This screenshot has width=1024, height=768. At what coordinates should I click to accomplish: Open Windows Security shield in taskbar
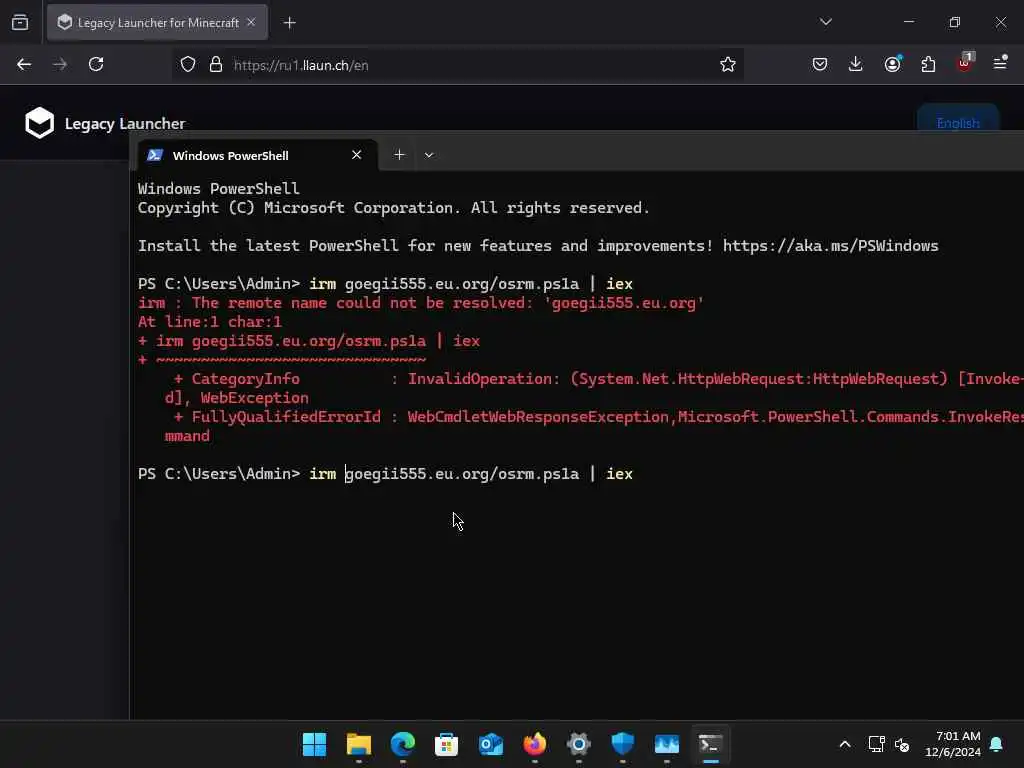622,744
